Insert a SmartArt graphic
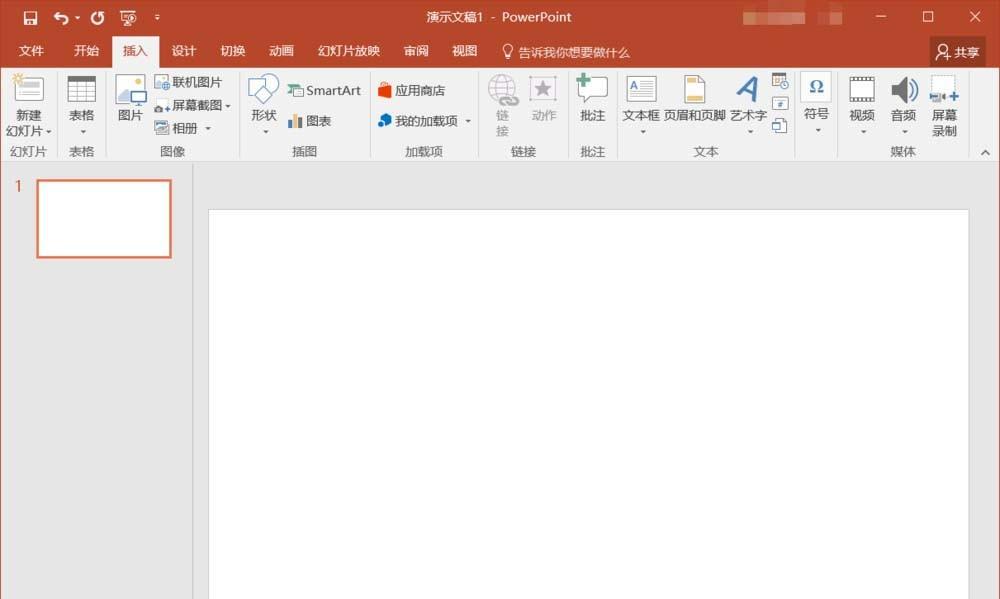Image resolution: width=1000 pixels, height=599 pixels. tap(323, 89)
